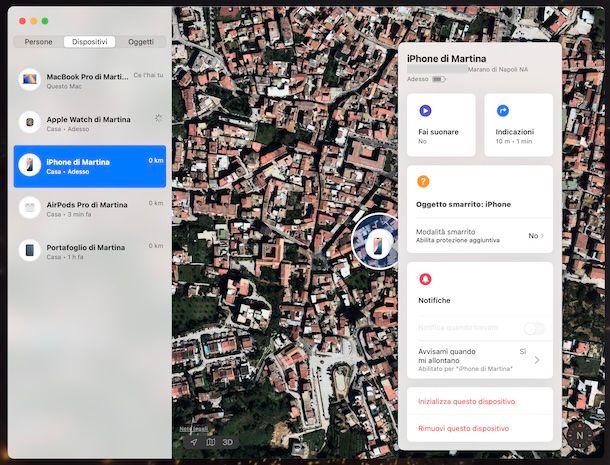
Task: Click the current location arrow button
Action: 194,442
